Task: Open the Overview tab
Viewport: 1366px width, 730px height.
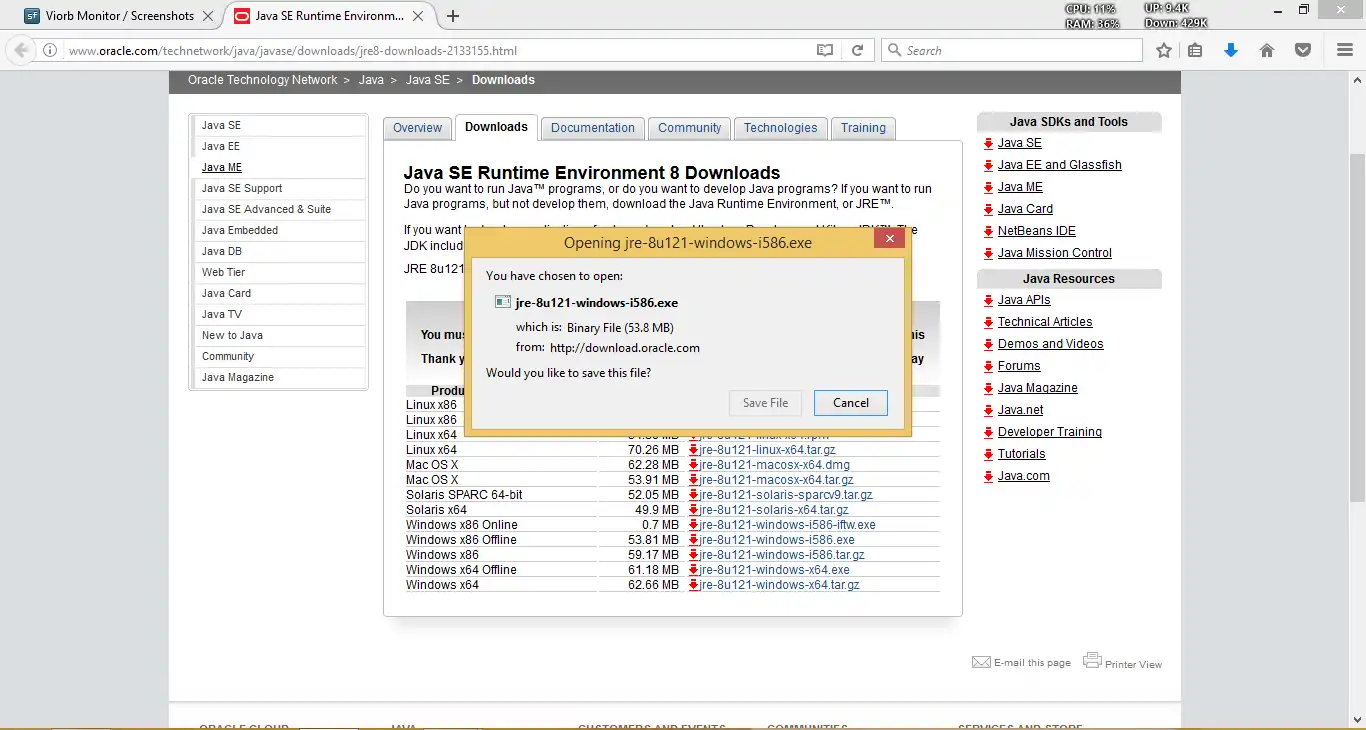Action: coord(417,128)
